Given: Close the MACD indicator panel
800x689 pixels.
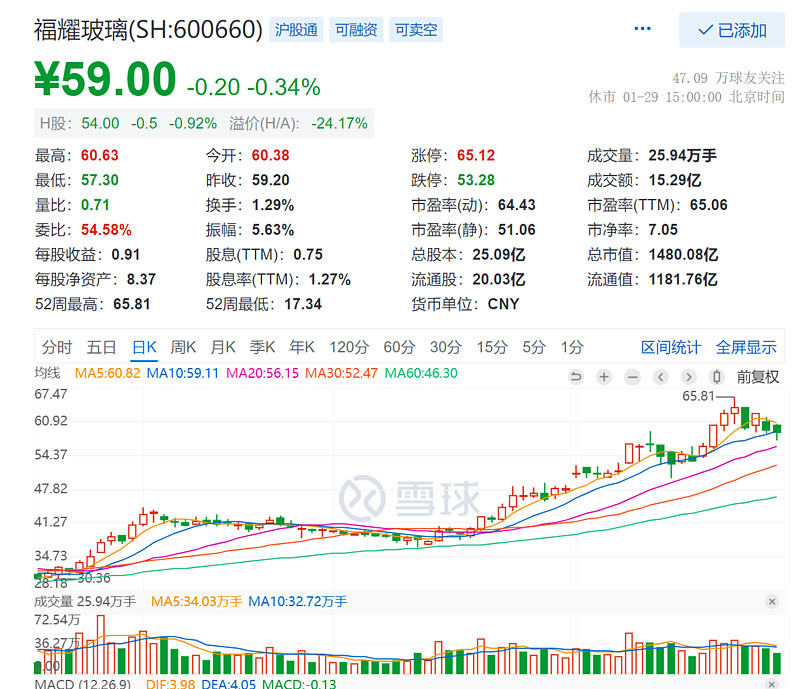Looking at the screenshot, I should (x=772, y=684).
